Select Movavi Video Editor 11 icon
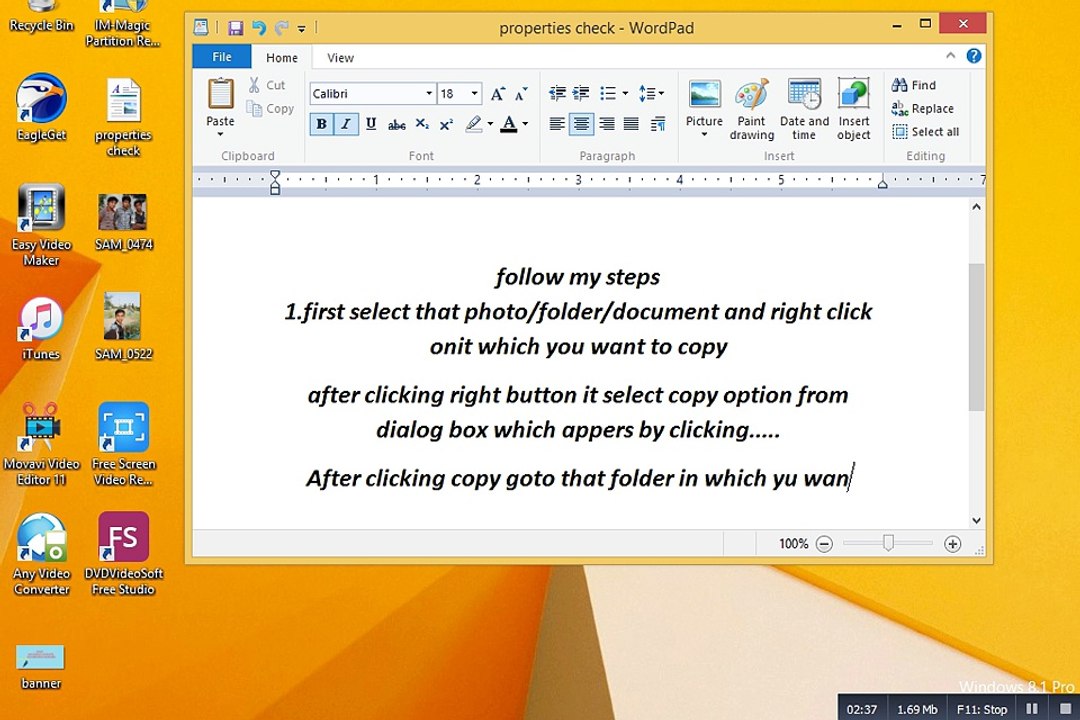This screenshot has height=720, width=1080. click(41, 444)
